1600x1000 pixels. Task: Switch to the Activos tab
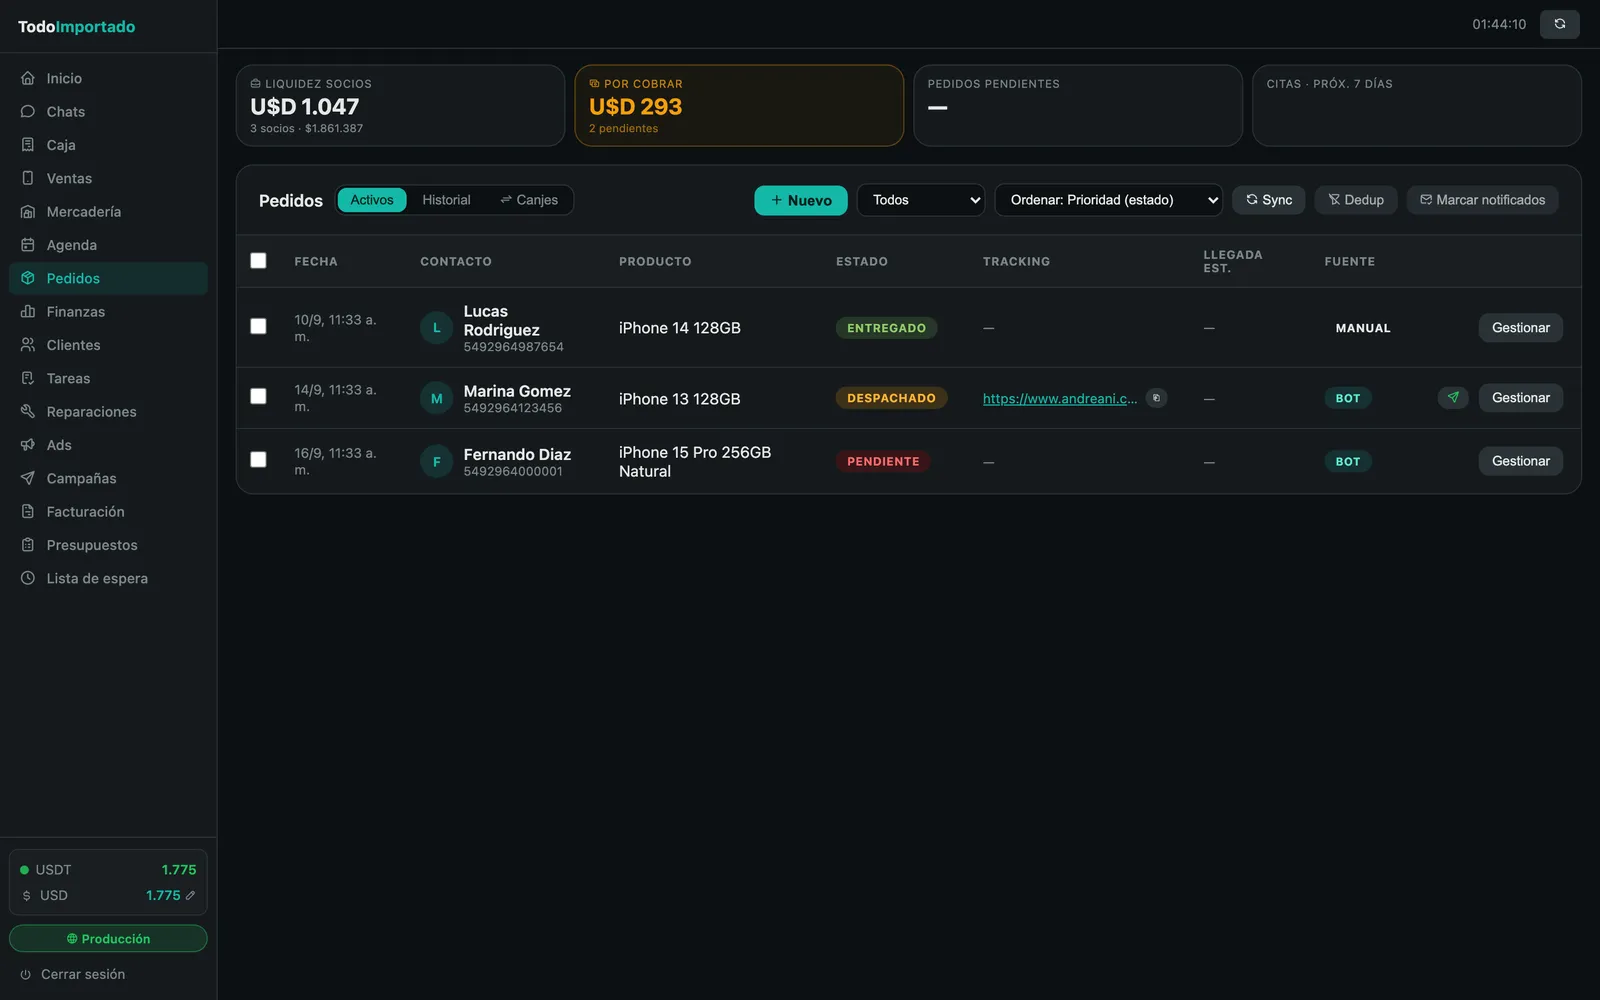[x=372, y=200]
